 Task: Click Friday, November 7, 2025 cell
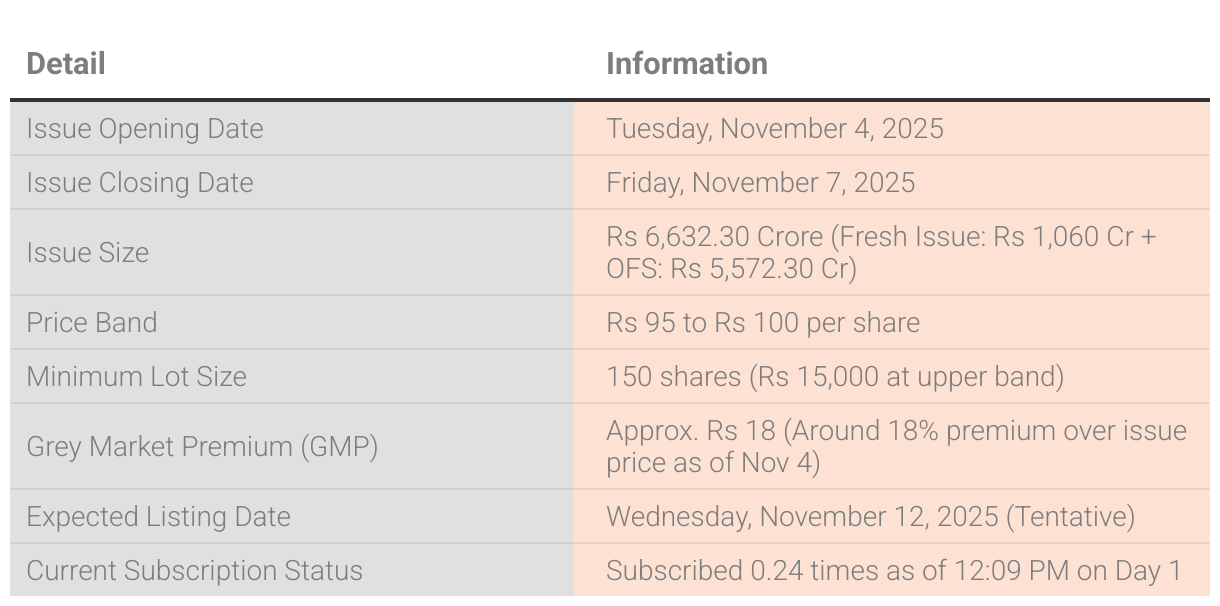tap(760, 183)
